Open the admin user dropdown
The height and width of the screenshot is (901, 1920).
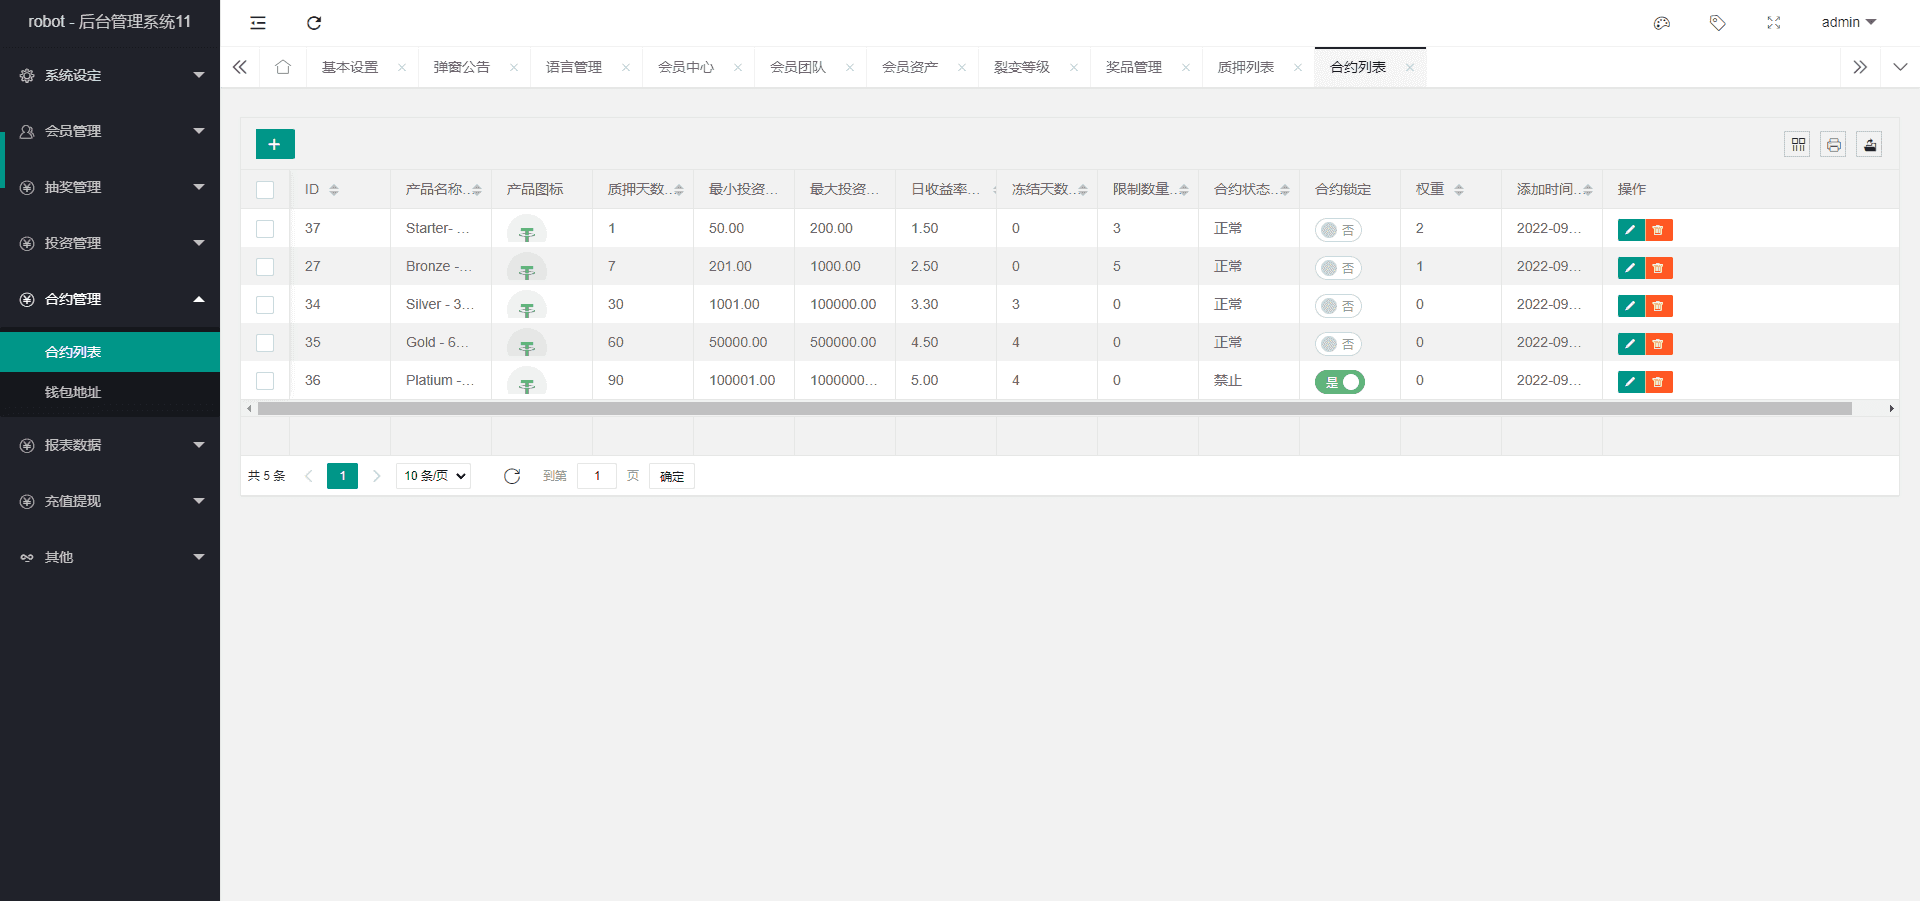coord(1848,22)
